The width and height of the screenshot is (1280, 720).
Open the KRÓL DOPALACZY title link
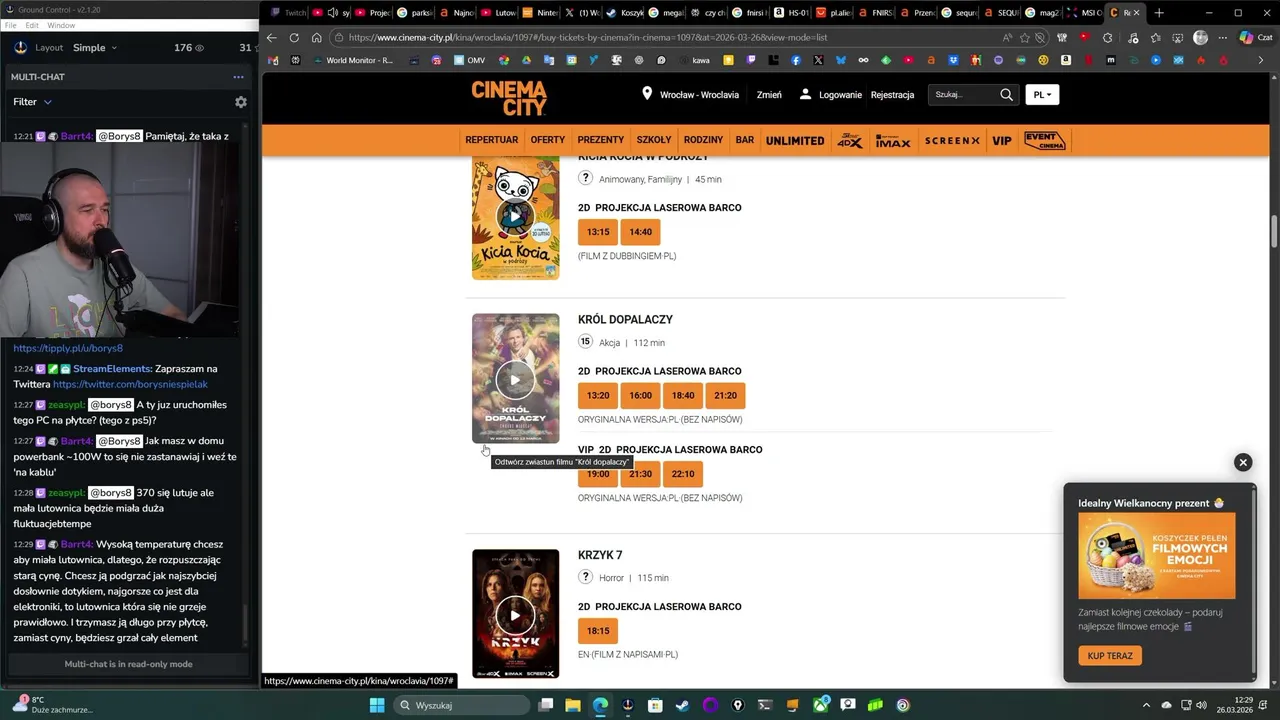point(625,320)
